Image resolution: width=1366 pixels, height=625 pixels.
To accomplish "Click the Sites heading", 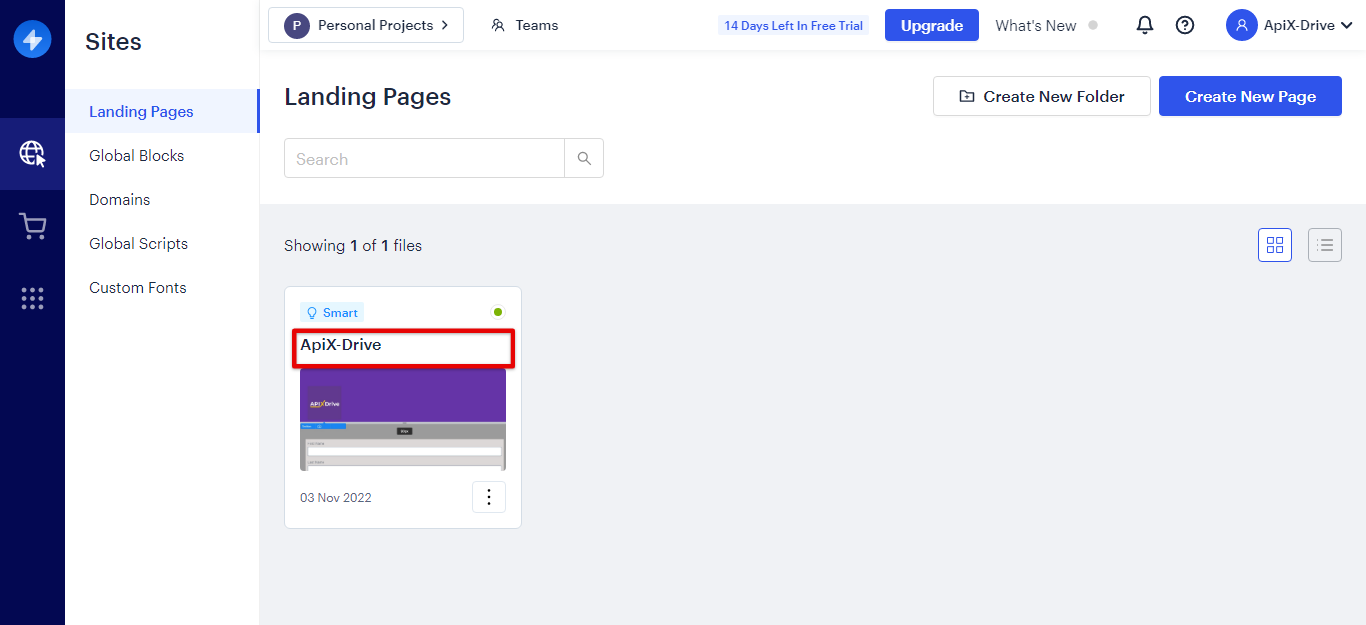I will (x=113, y=41).
